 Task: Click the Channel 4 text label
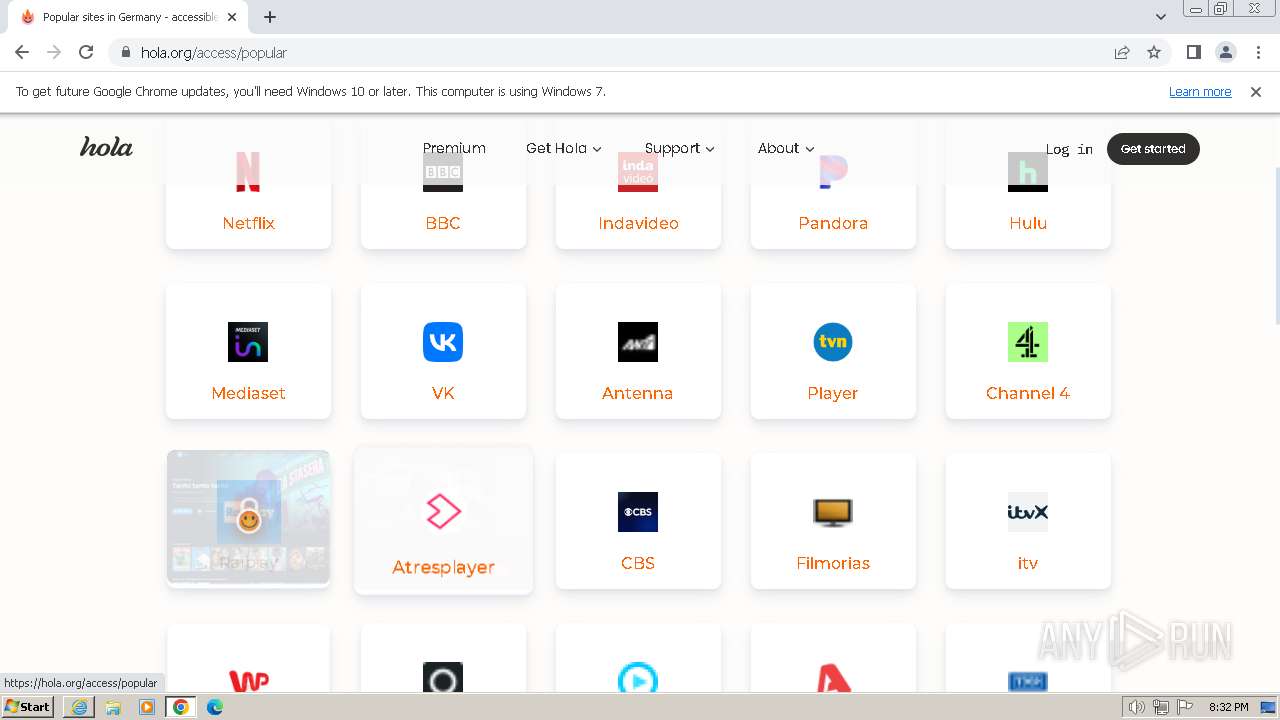click(x=1028, y=393)
